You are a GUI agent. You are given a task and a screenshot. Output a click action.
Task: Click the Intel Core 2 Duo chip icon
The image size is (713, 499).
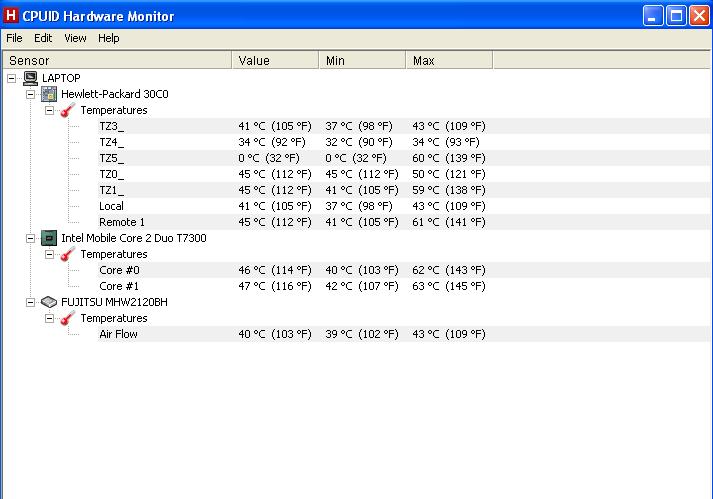49,238
